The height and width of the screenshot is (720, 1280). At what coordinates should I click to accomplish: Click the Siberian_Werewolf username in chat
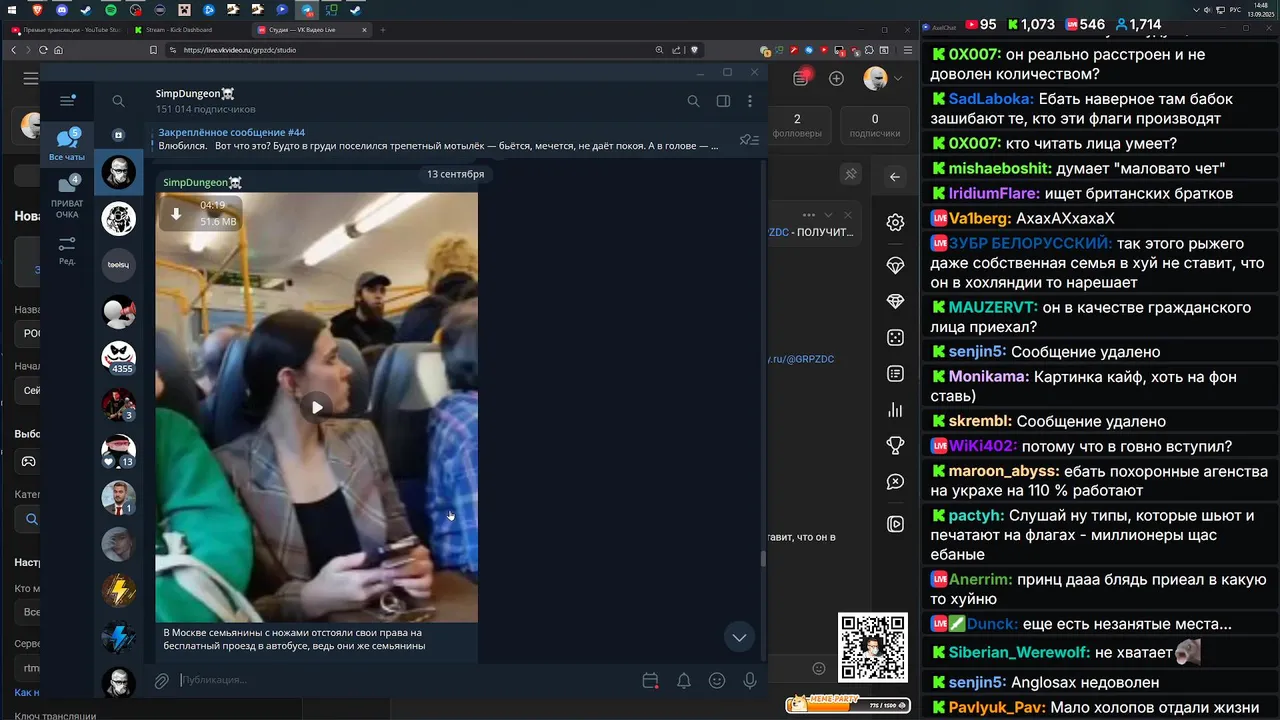1018,653
